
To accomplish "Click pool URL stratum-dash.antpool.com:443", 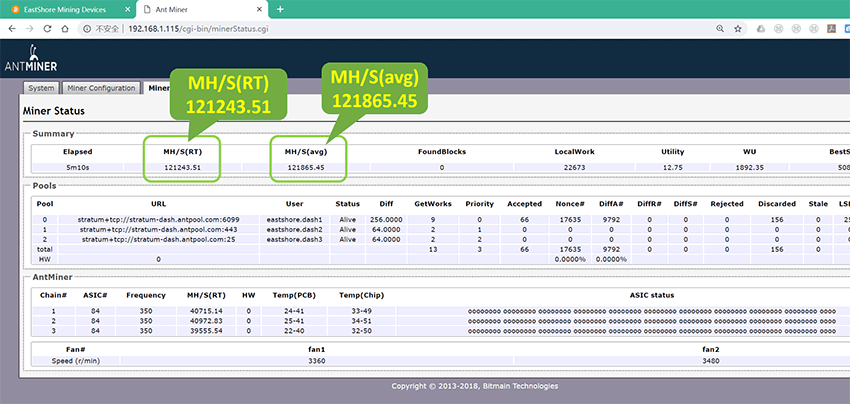I will tap(159, 229).
